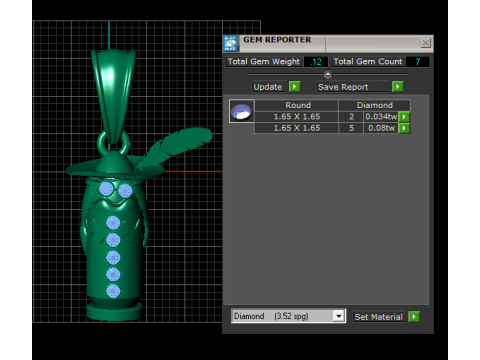Click the quantity 5 cell
The image size is (480, 360).
click(x=351, y=128)
